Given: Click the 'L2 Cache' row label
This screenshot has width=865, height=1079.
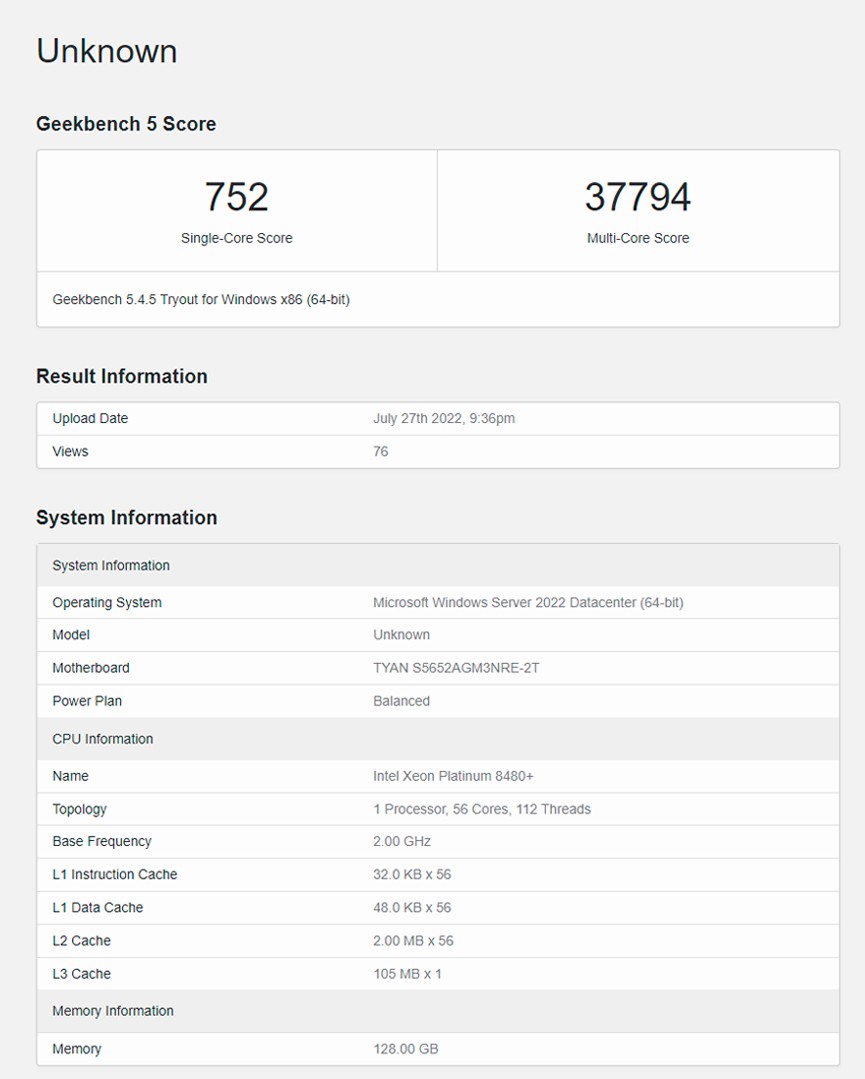Looking at the screenshot, I should [81, 941].
